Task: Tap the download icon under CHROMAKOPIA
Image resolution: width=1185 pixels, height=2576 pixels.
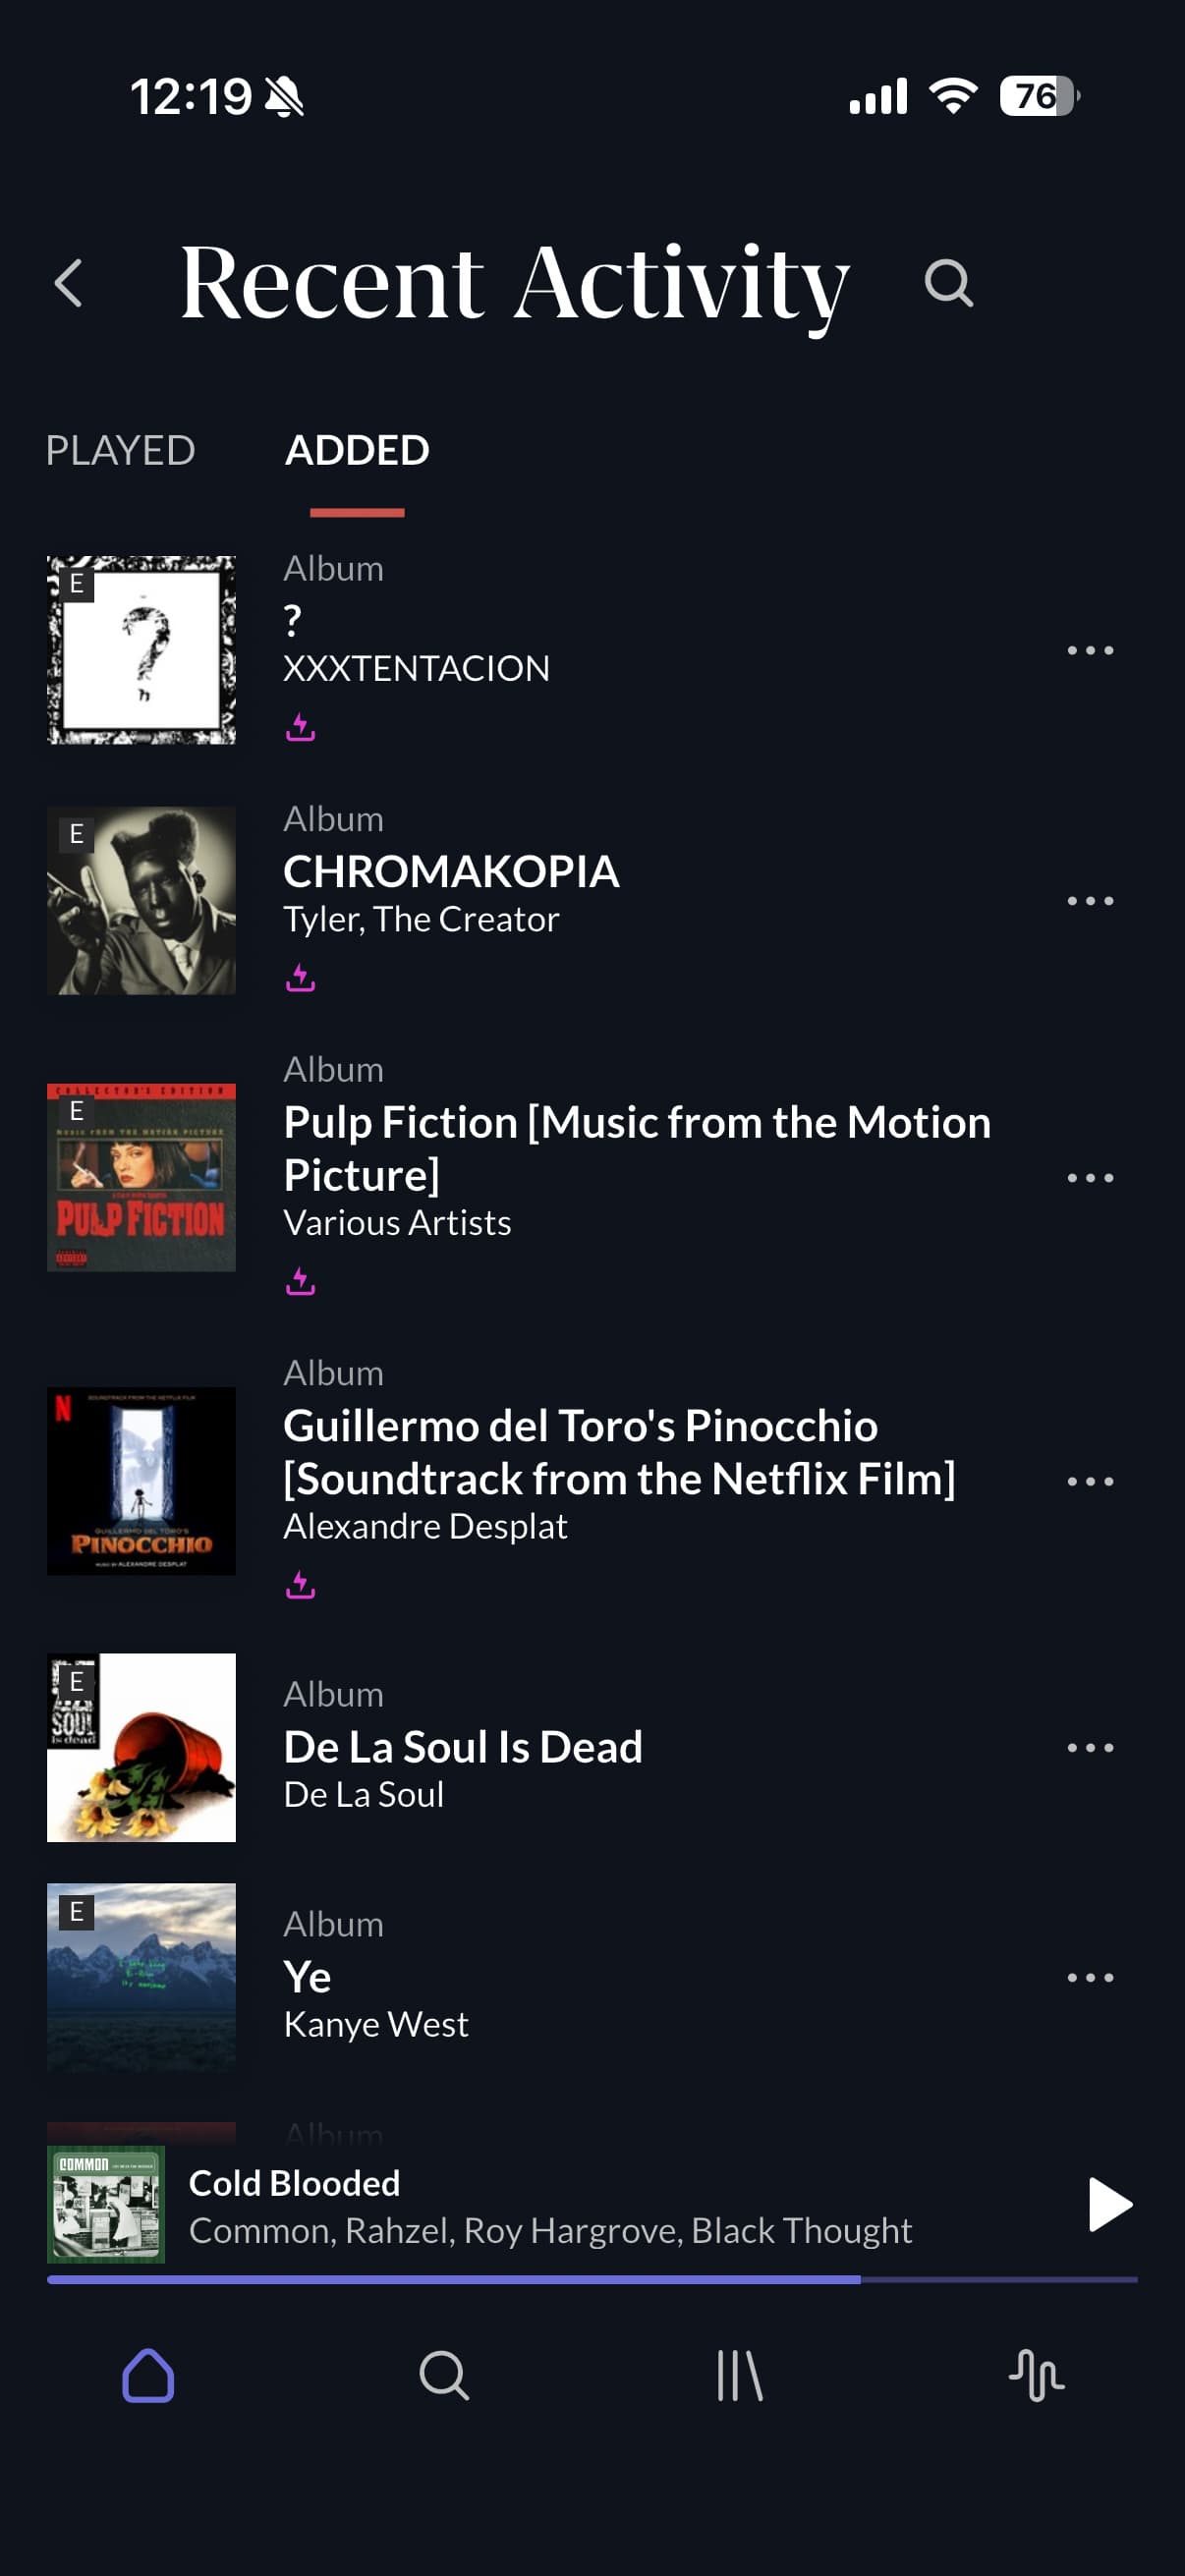Action: pyautogui.click(x=300, y=977)
